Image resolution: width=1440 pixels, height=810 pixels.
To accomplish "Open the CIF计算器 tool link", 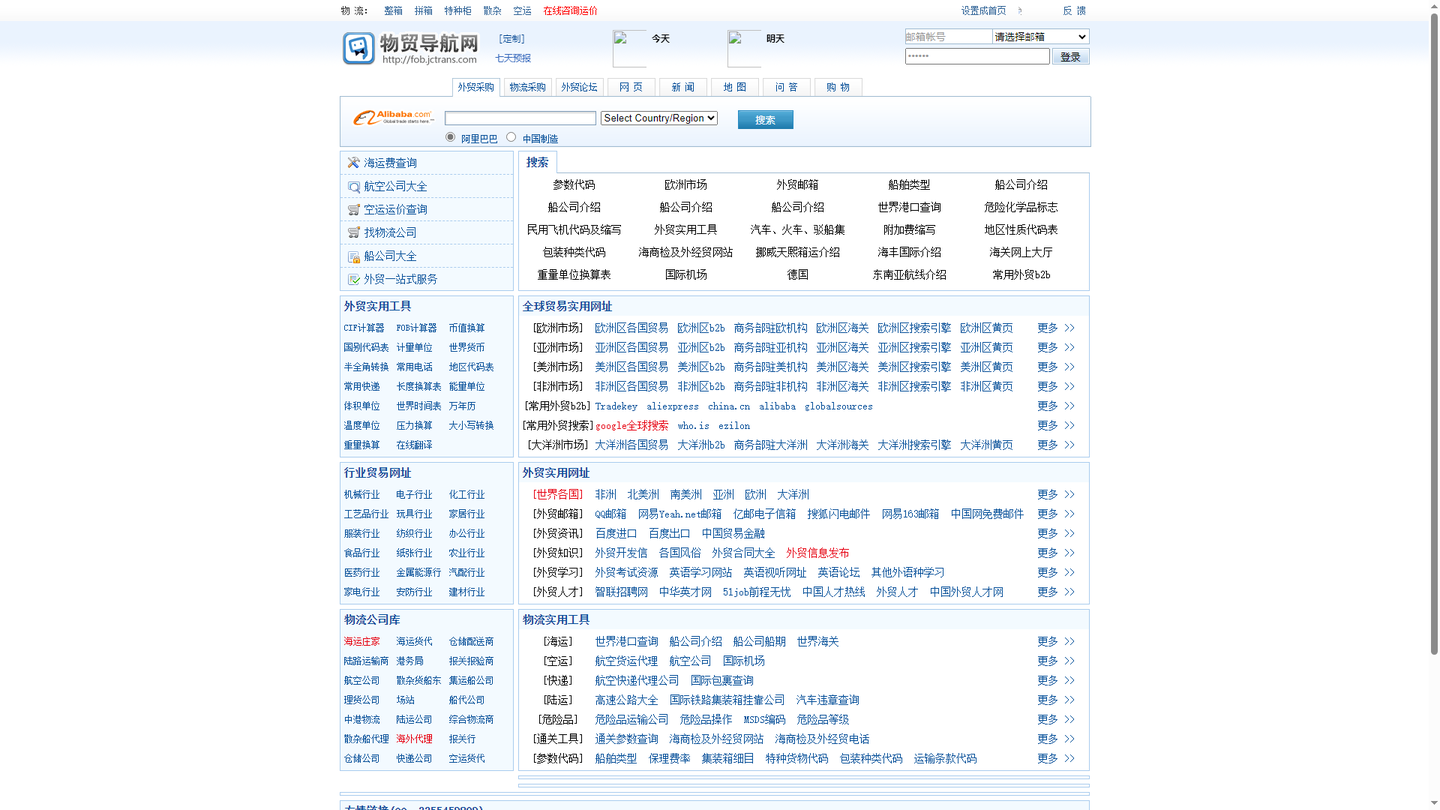I will click(x=364, y=328).
